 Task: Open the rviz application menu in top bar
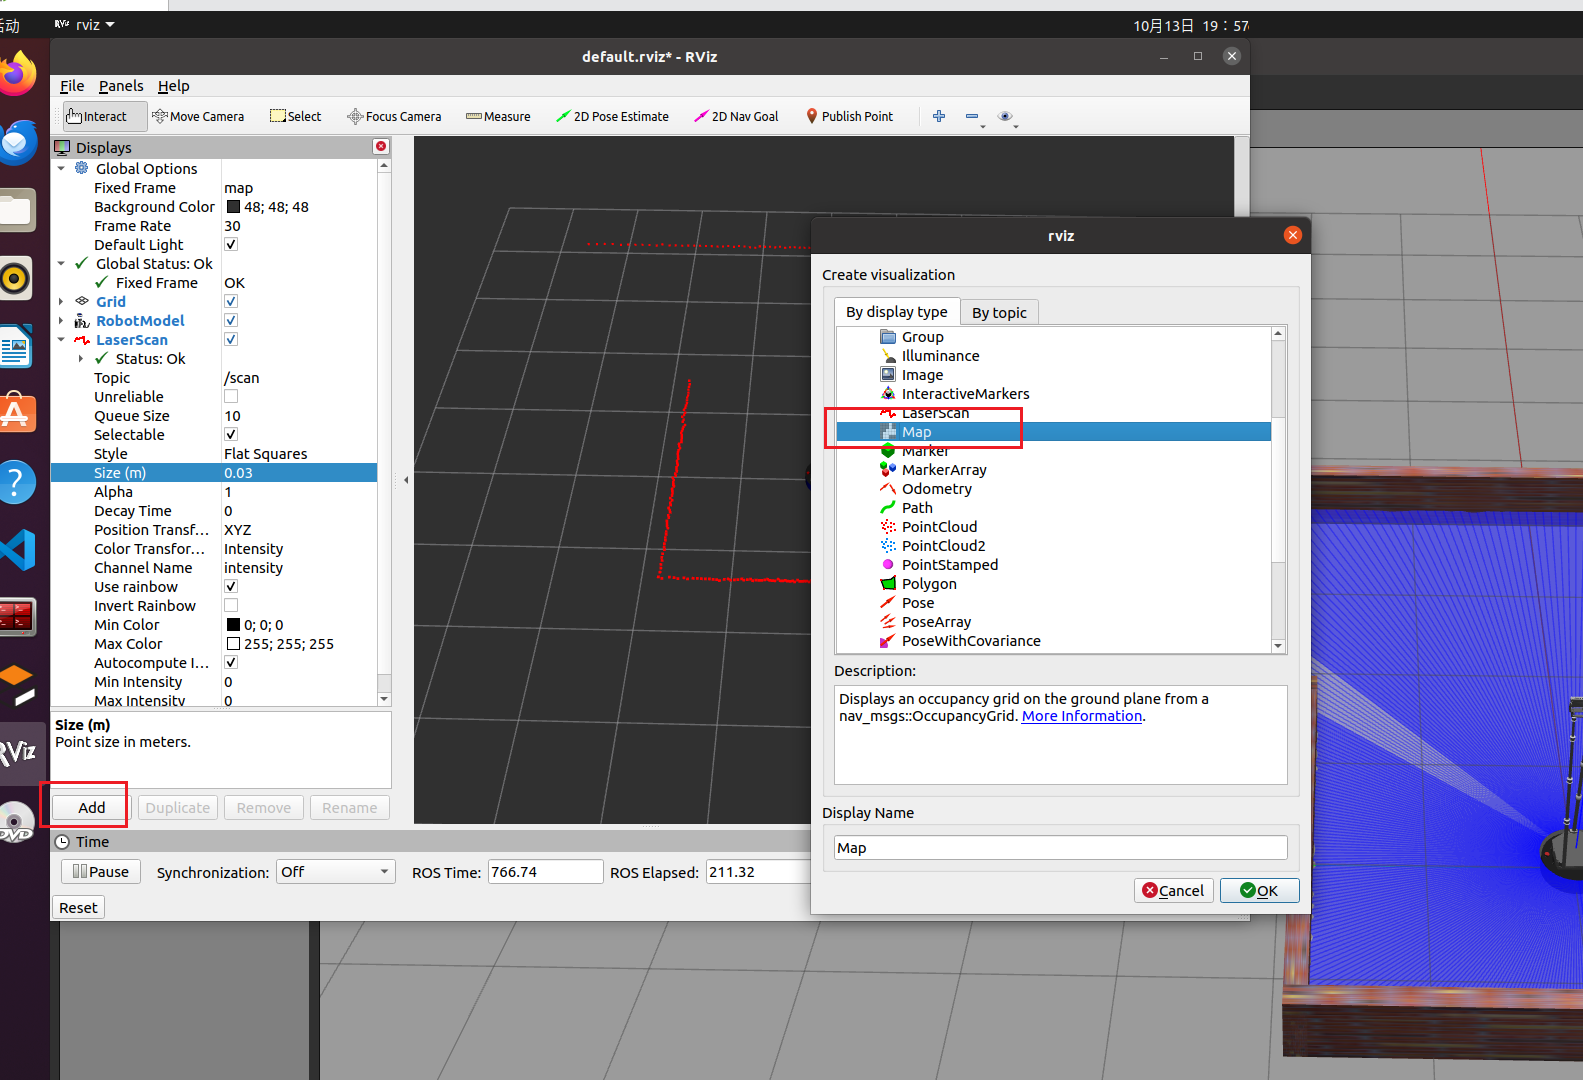85,25
